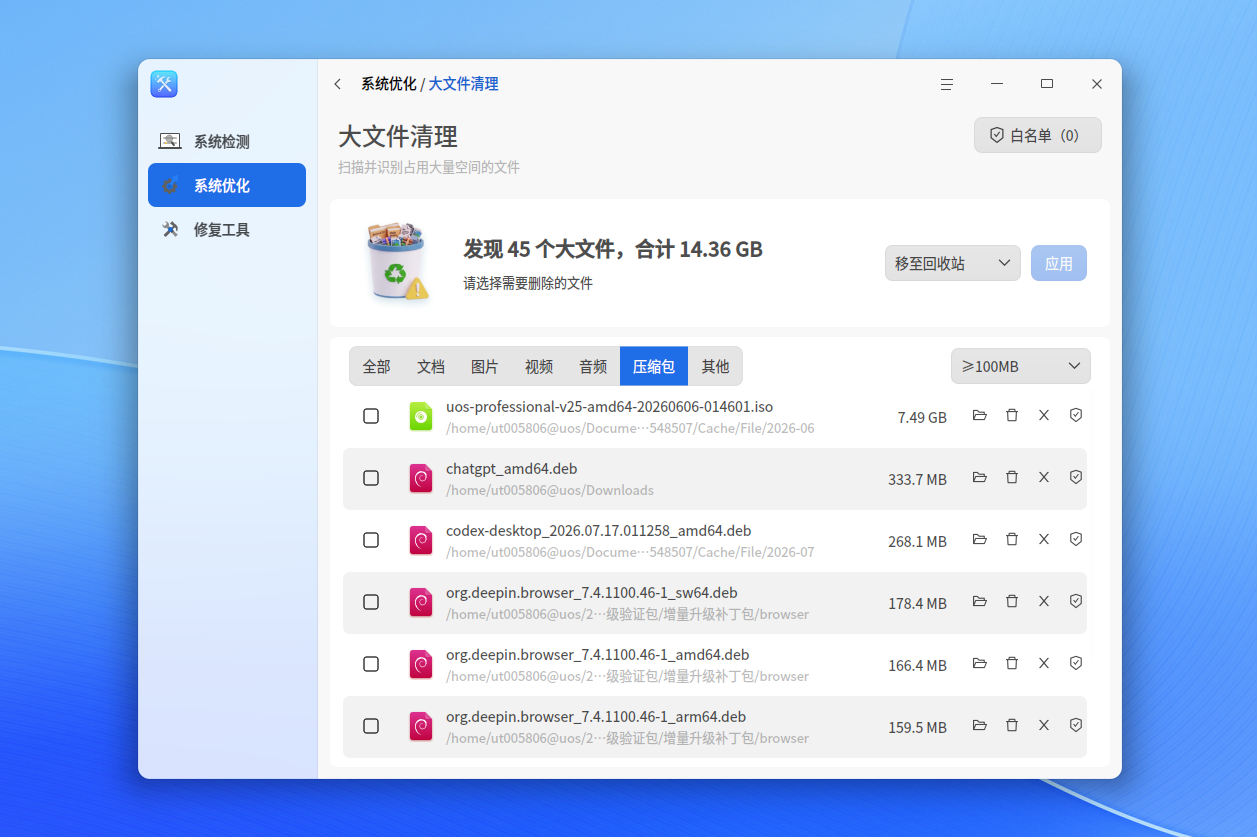Tick checkbox for deepin browser arm64 deb
The width and height of the screenshot is (1257, 837).
click(x=371, y=726)
